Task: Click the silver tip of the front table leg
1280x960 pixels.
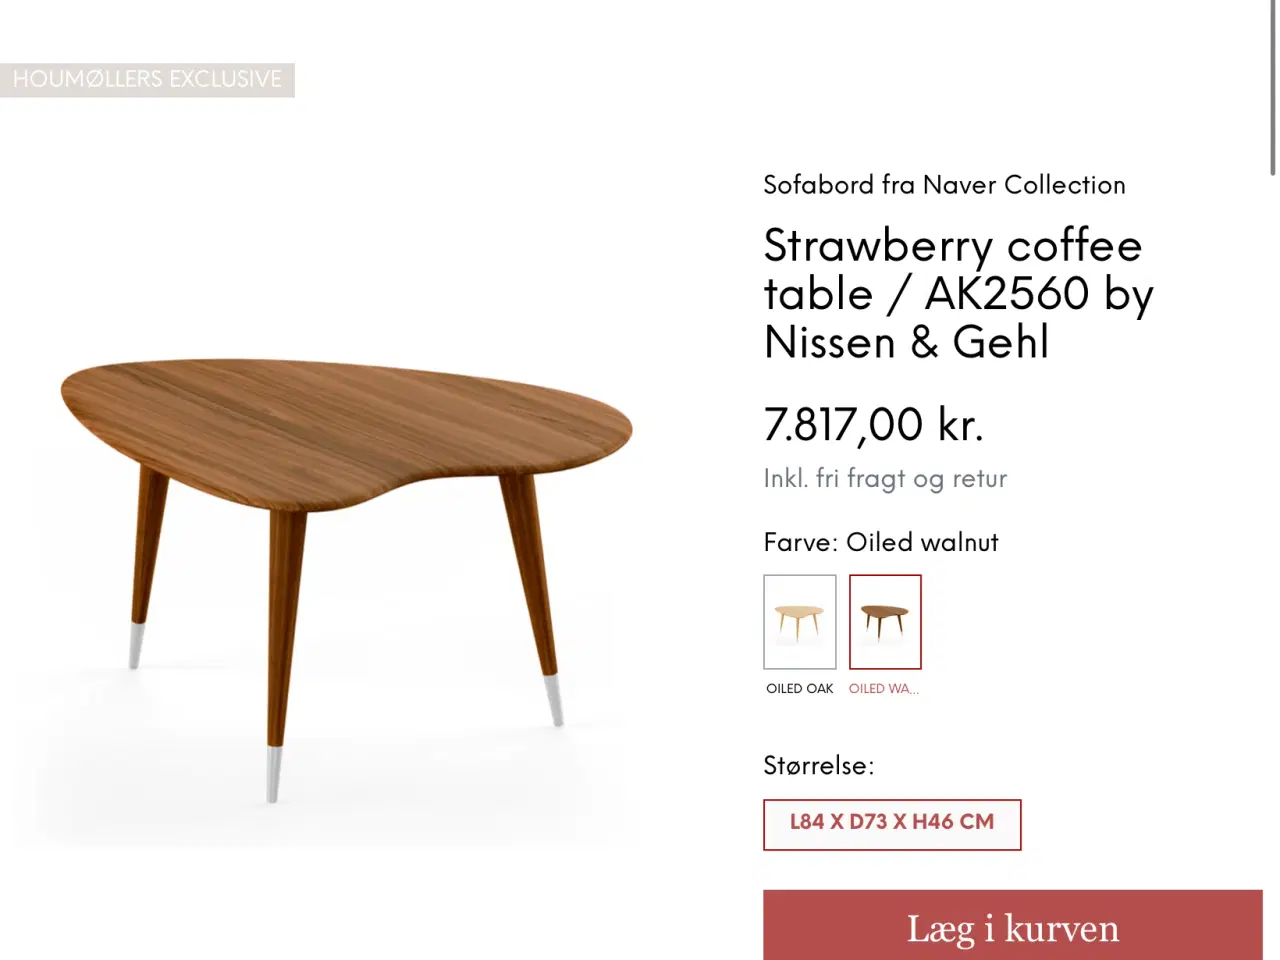Action: pyautogui.click(x=273, y=774)
